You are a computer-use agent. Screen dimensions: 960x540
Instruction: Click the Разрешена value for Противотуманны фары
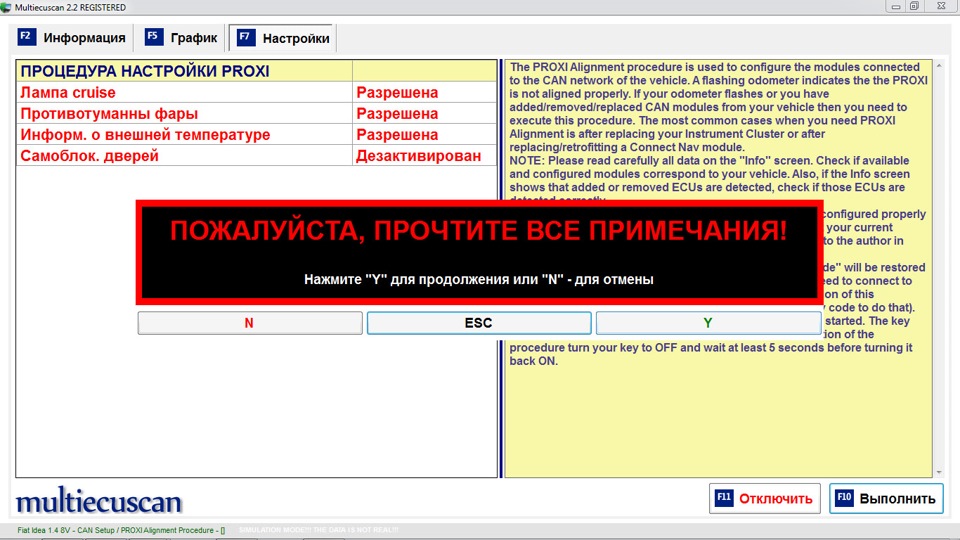point(397,113)
